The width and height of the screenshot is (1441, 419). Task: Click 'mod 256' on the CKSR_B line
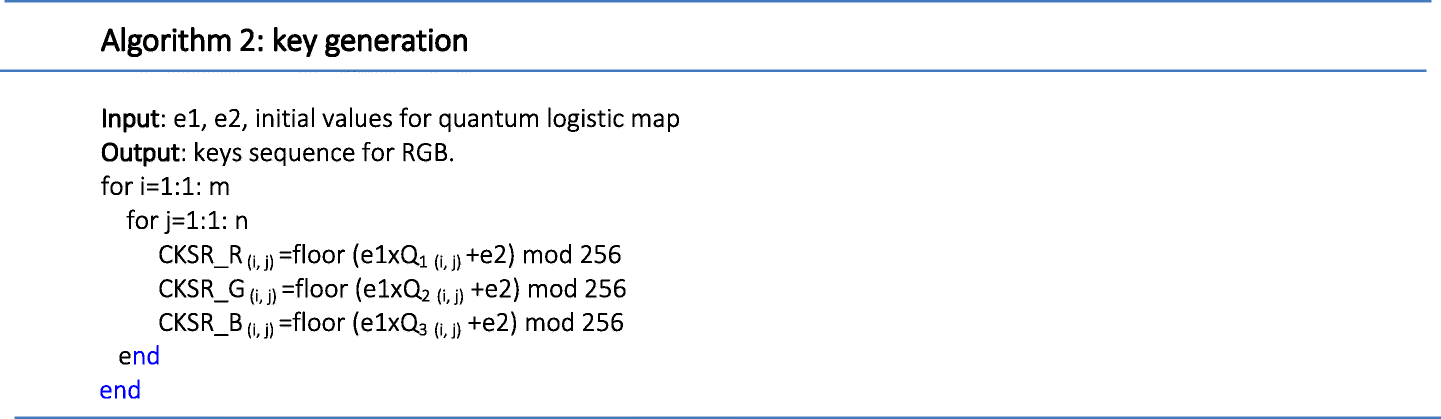coord(574,323)
